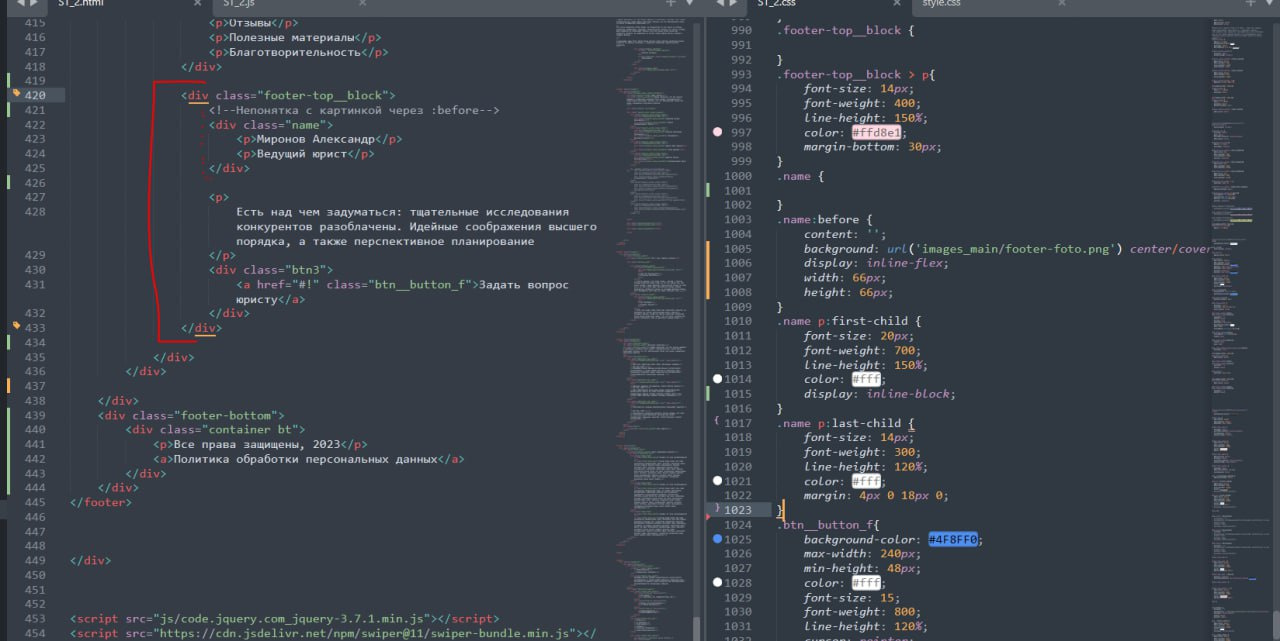
Task: Click the text "Все права защищены, 2023"
Action: click(x=258, y=445)
